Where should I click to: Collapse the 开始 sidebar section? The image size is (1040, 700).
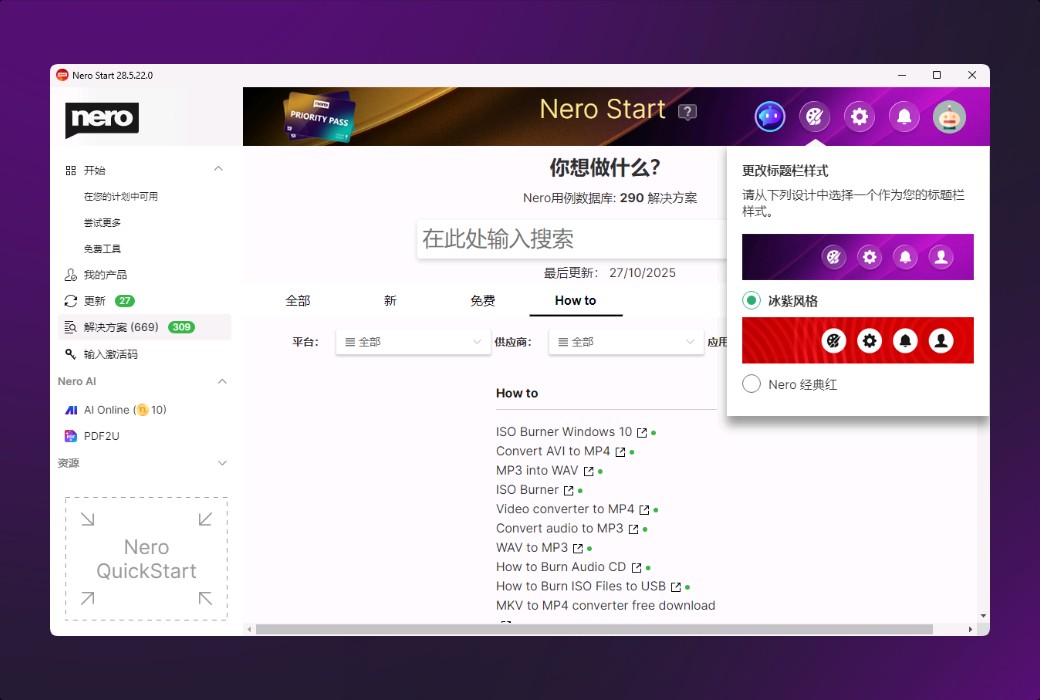[x=218, y=169]
